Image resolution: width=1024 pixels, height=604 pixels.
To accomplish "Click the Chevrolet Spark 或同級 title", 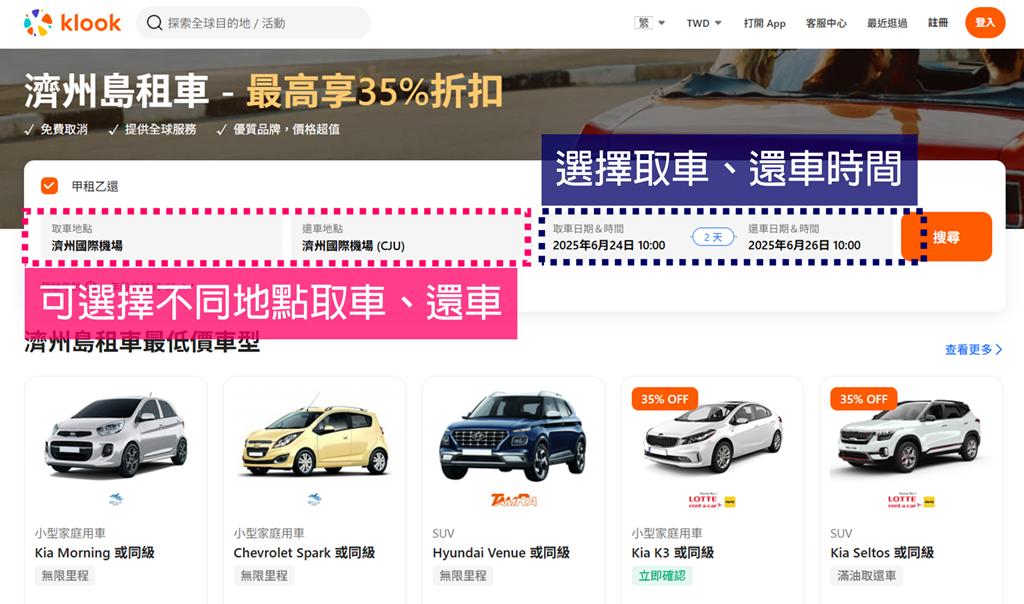I will click(x=304, y=552).
